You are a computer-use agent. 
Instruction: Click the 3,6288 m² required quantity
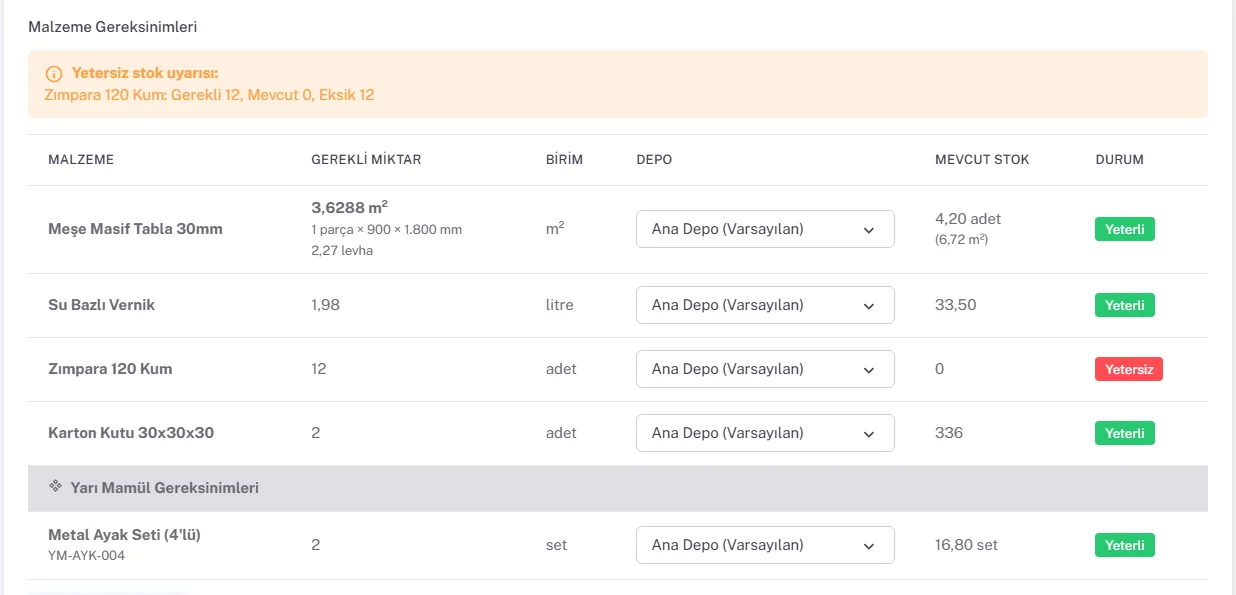(349, 208)
